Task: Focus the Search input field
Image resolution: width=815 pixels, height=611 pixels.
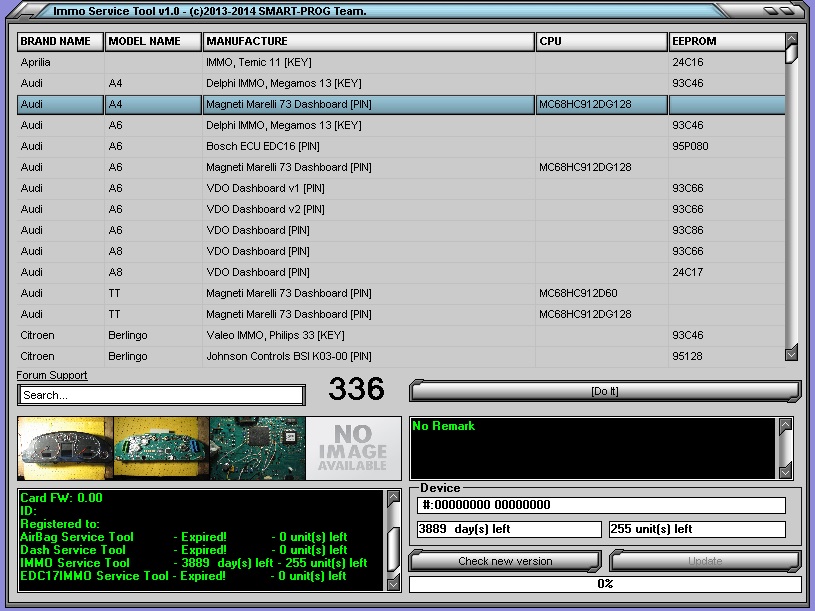Action: pyautogui.click(x=161, y=395)
